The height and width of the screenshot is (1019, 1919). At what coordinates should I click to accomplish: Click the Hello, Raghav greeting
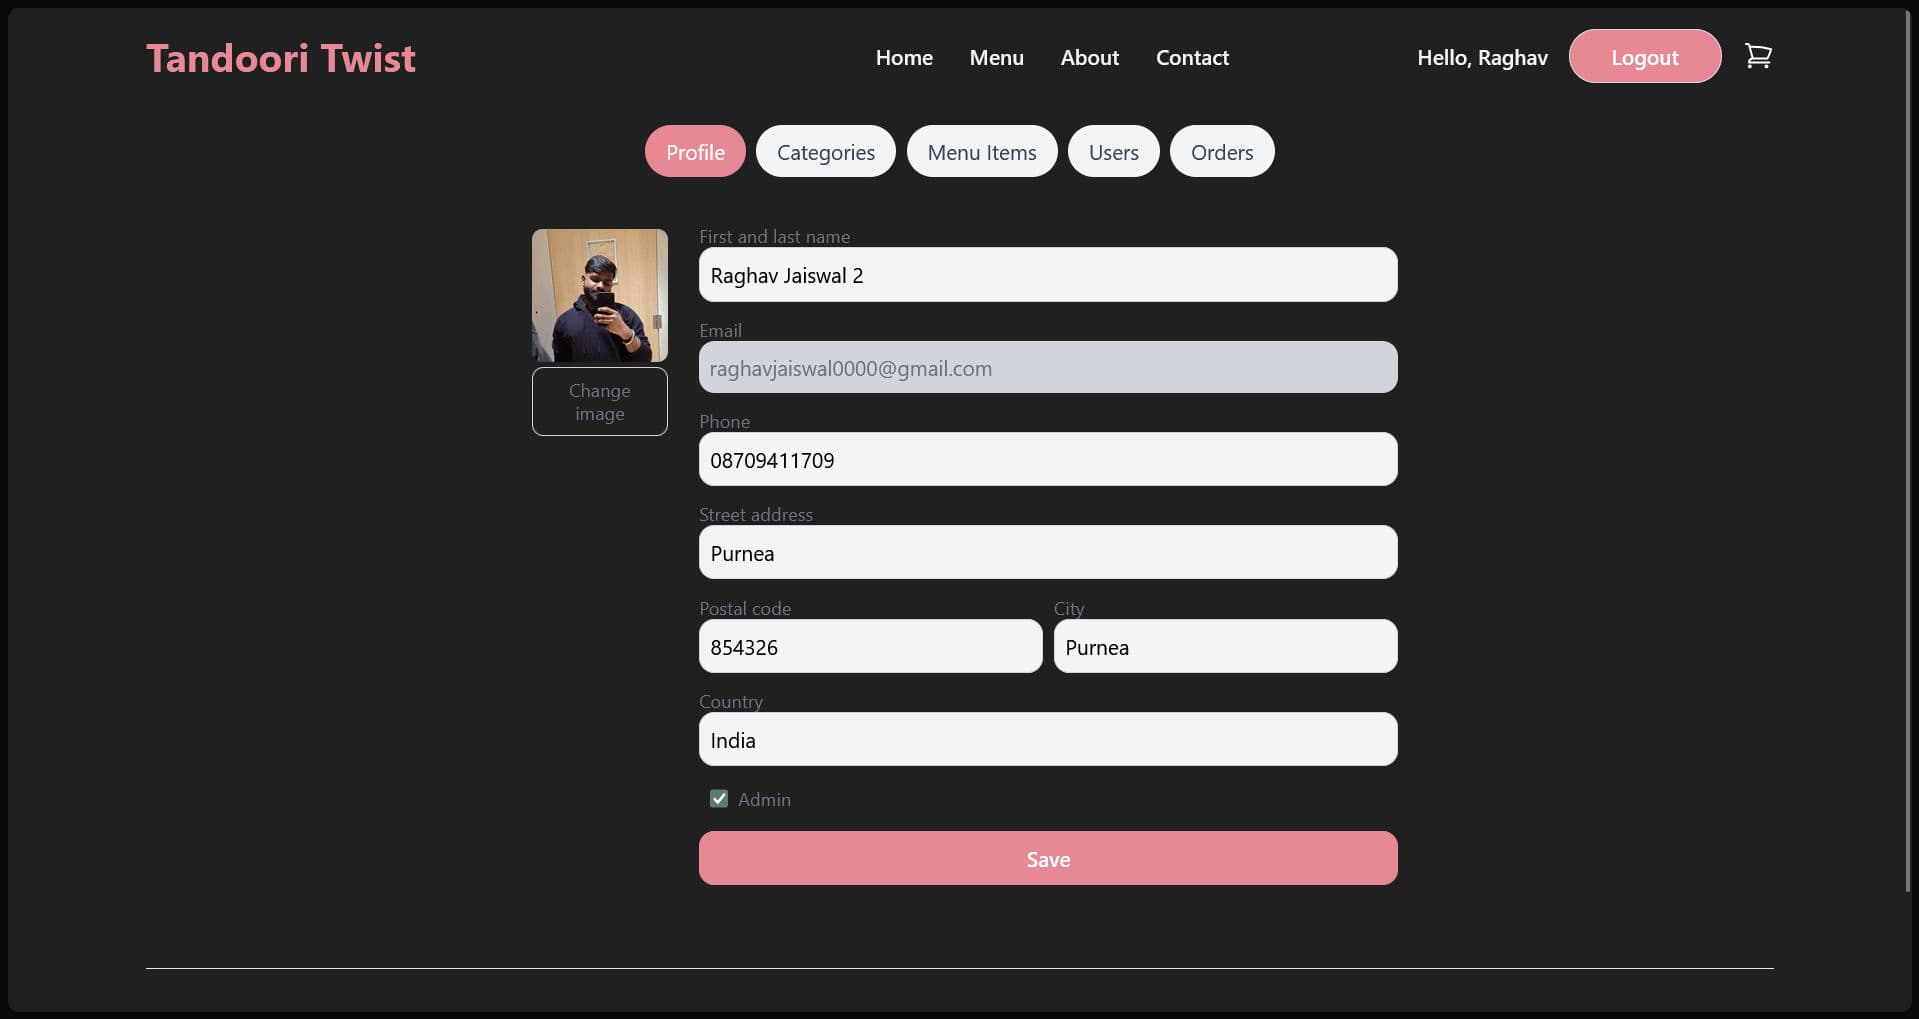pyautogui.click(x=1482, y=57)
